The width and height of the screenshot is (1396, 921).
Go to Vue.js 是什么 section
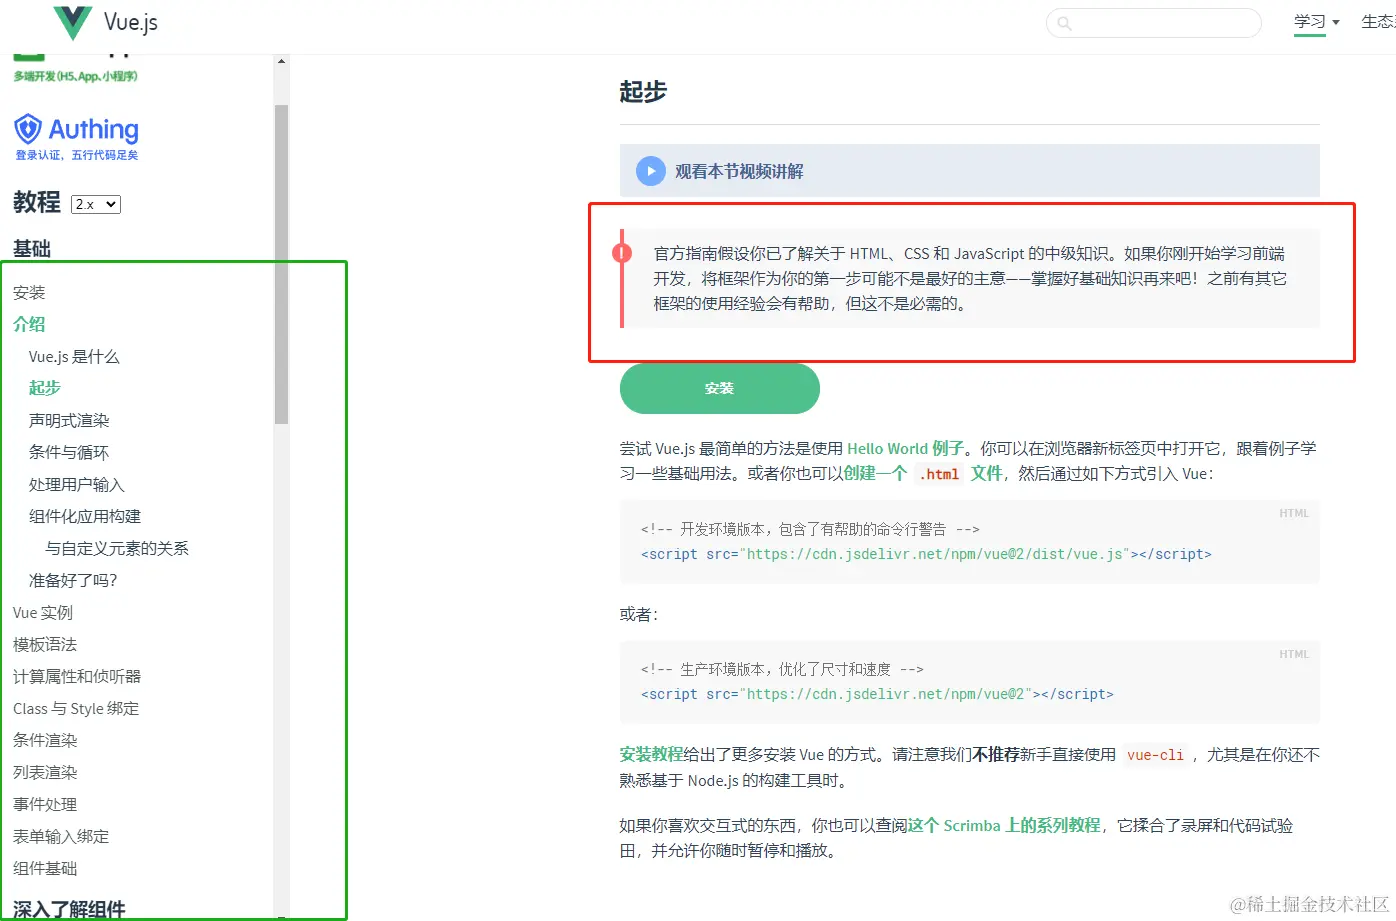click(x=74, y=356)
